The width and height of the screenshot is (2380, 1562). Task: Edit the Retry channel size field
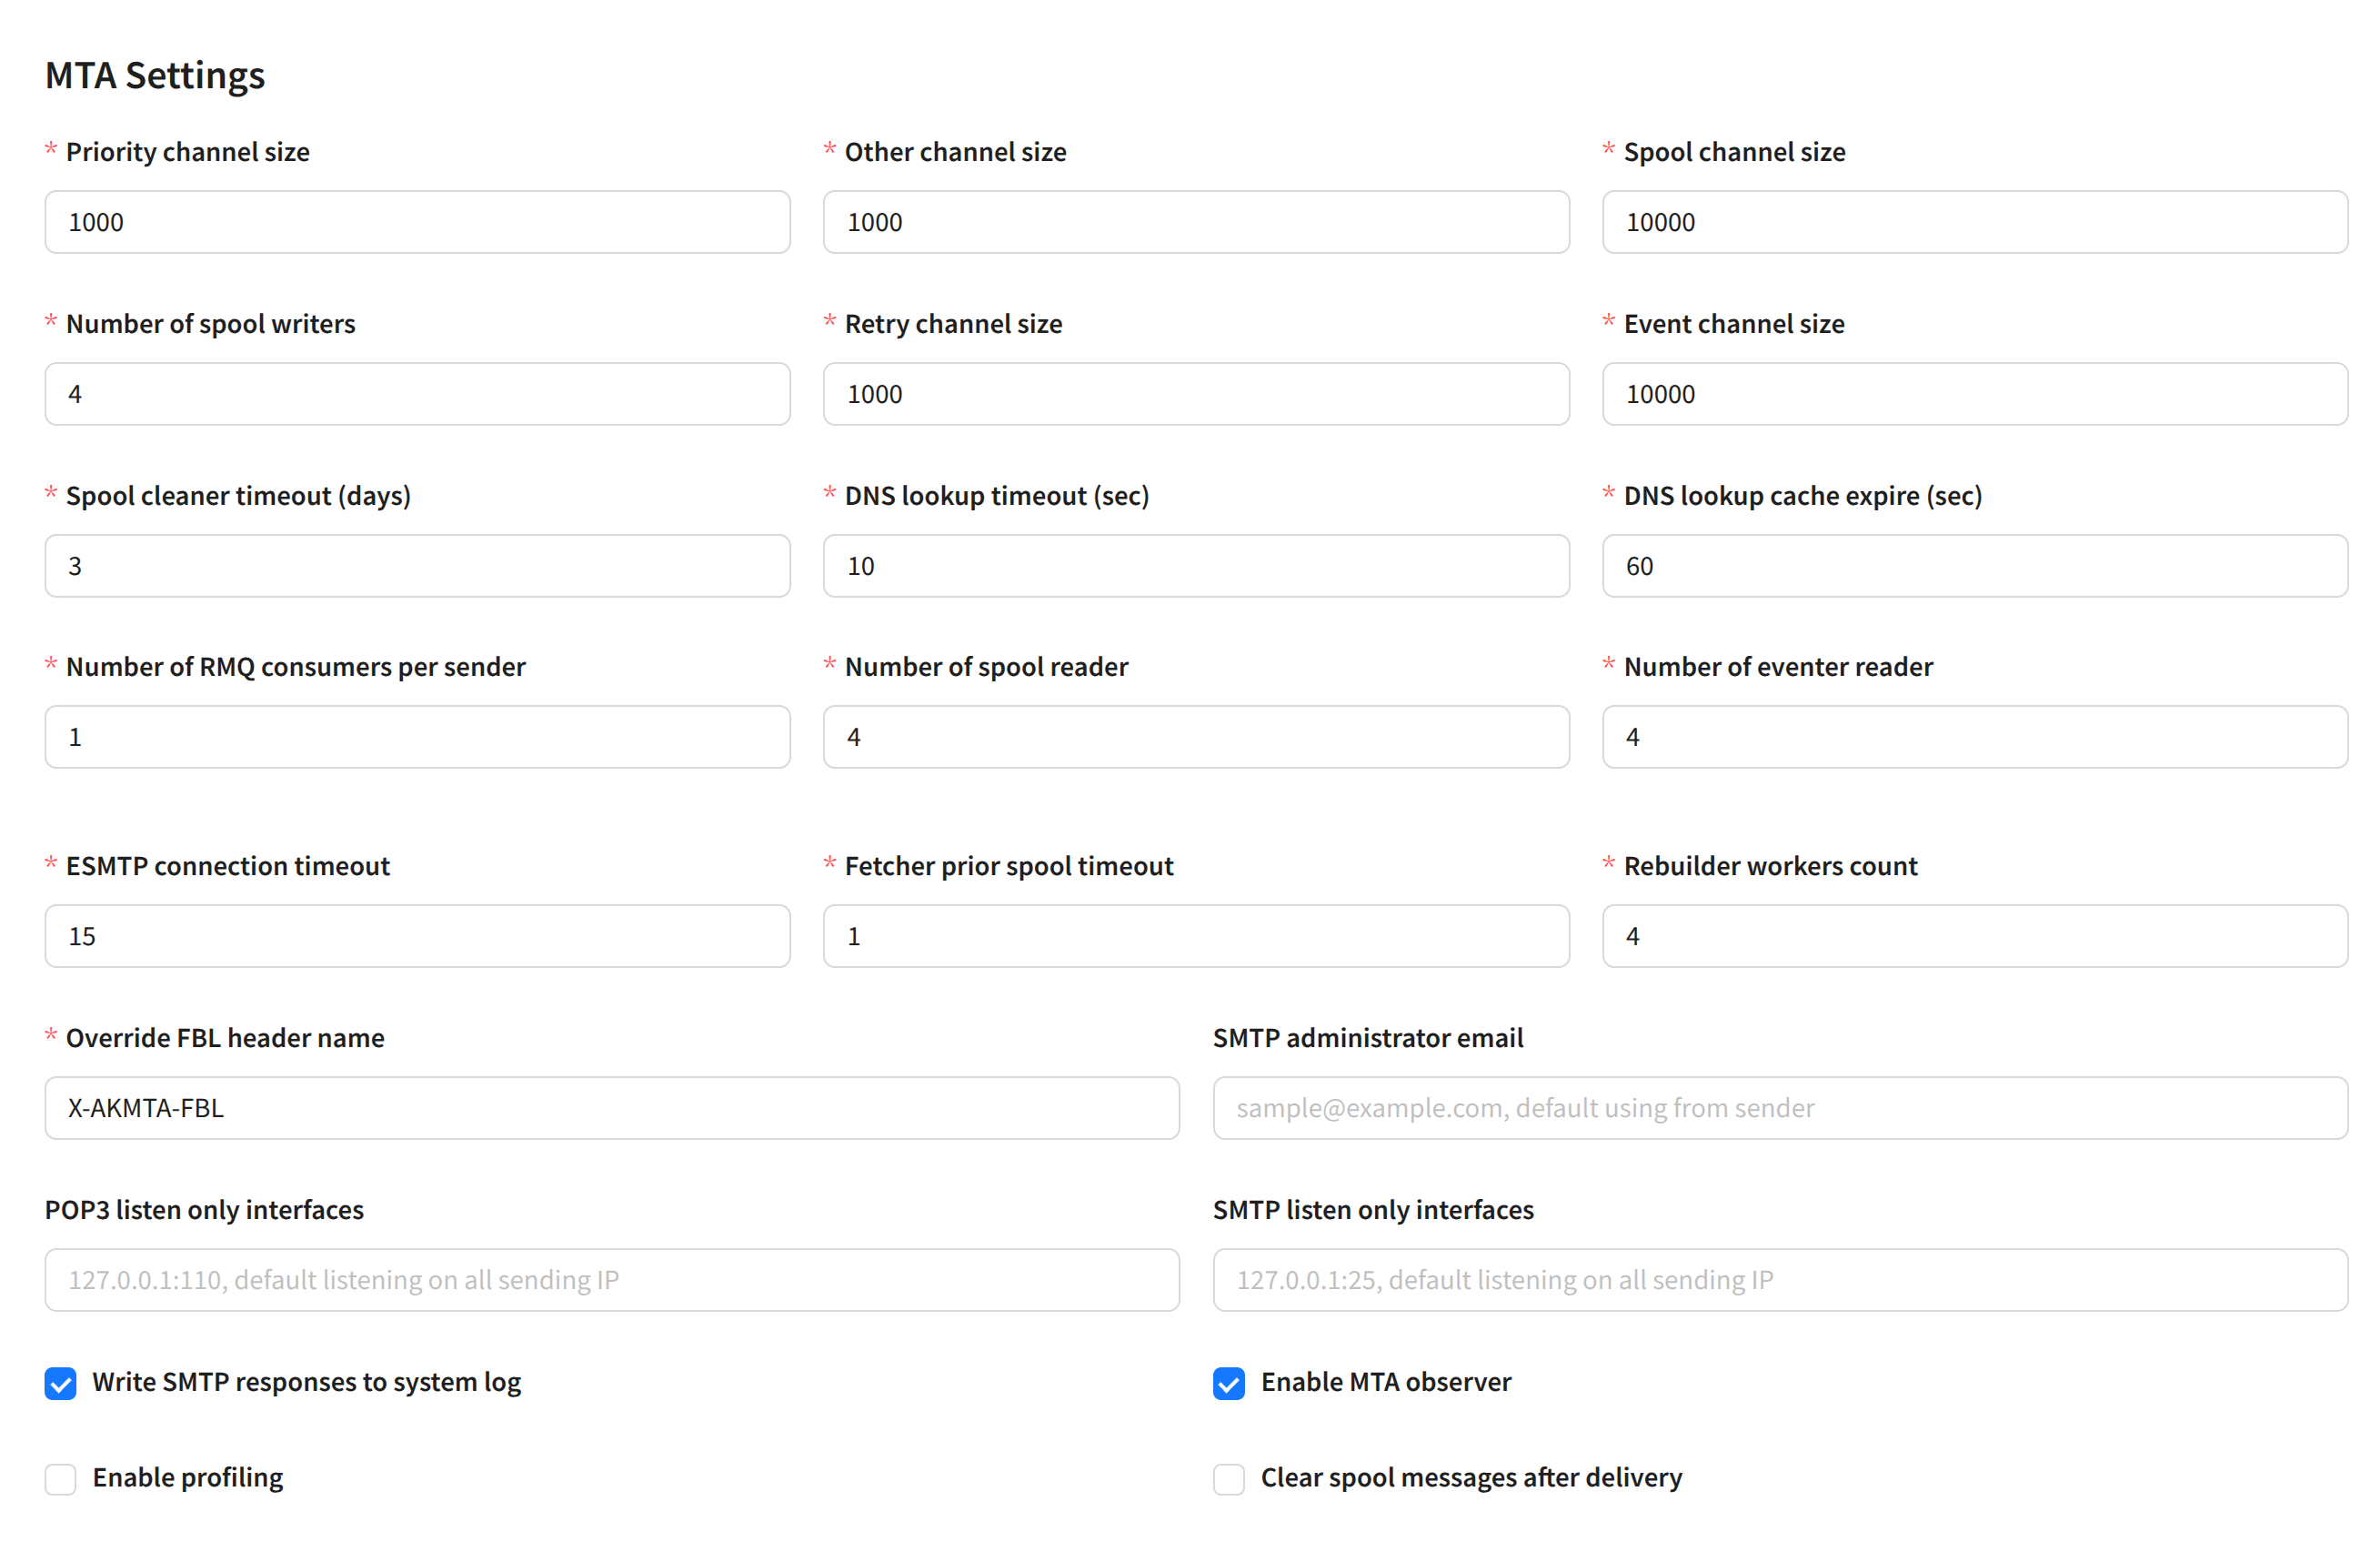[1195, 394]
